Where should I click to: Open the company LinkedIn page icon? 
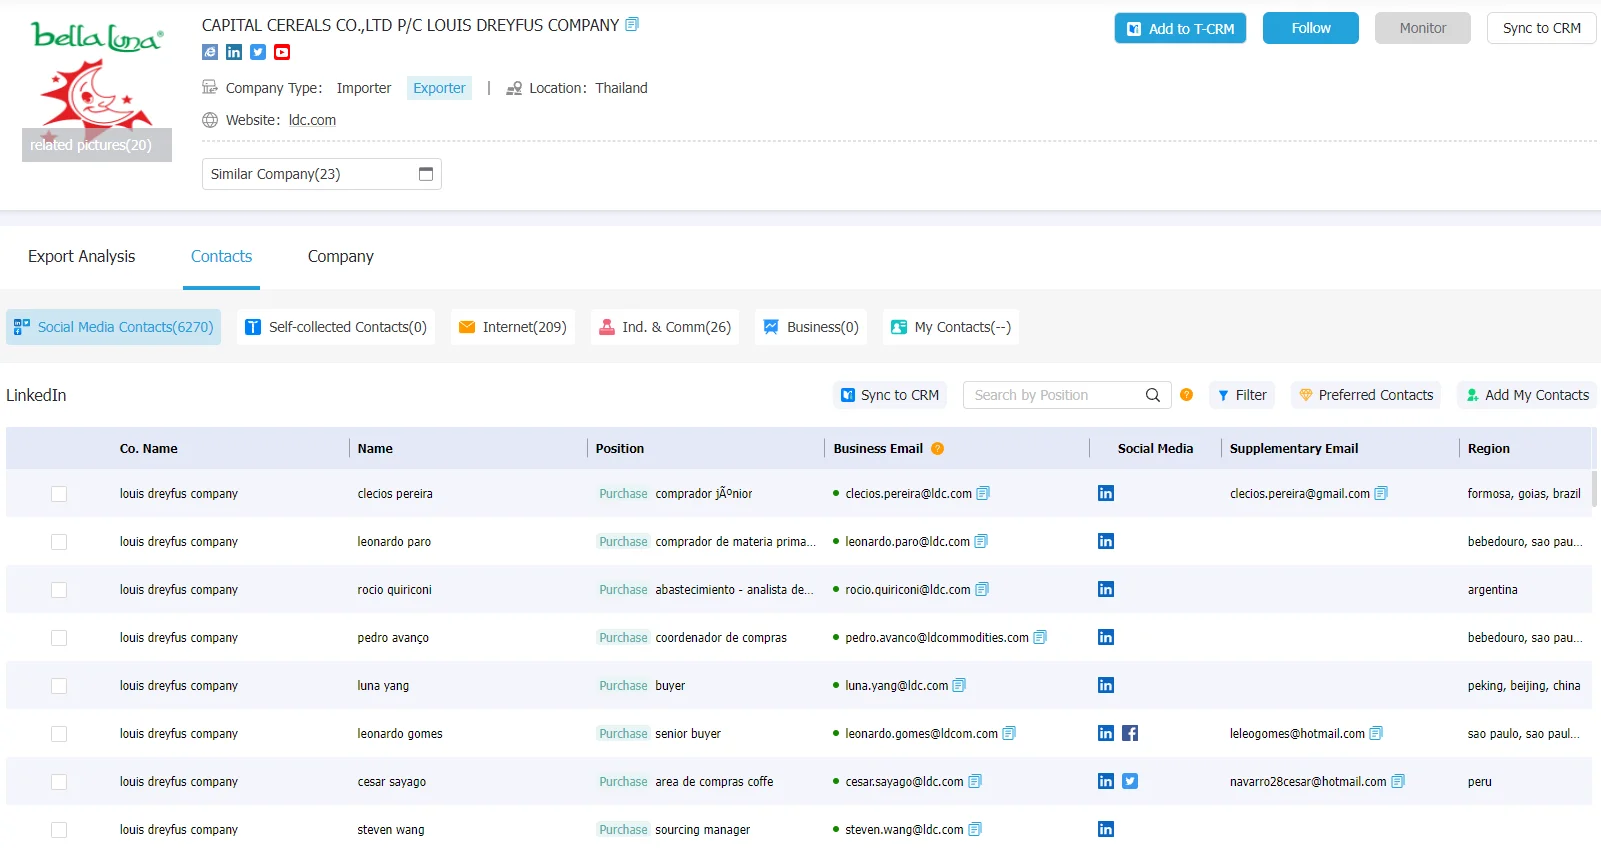[234, 52]
